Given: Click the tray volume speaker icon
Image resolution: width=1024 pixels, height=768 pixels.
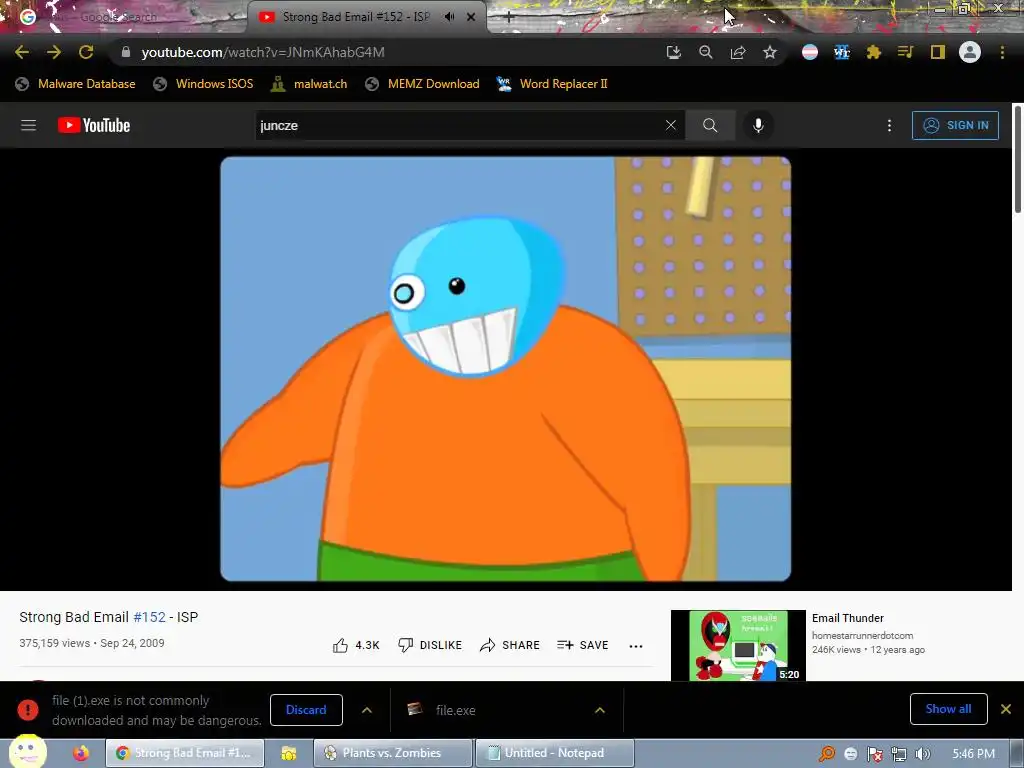Looking at the screenshot, I should coord(922,754).
